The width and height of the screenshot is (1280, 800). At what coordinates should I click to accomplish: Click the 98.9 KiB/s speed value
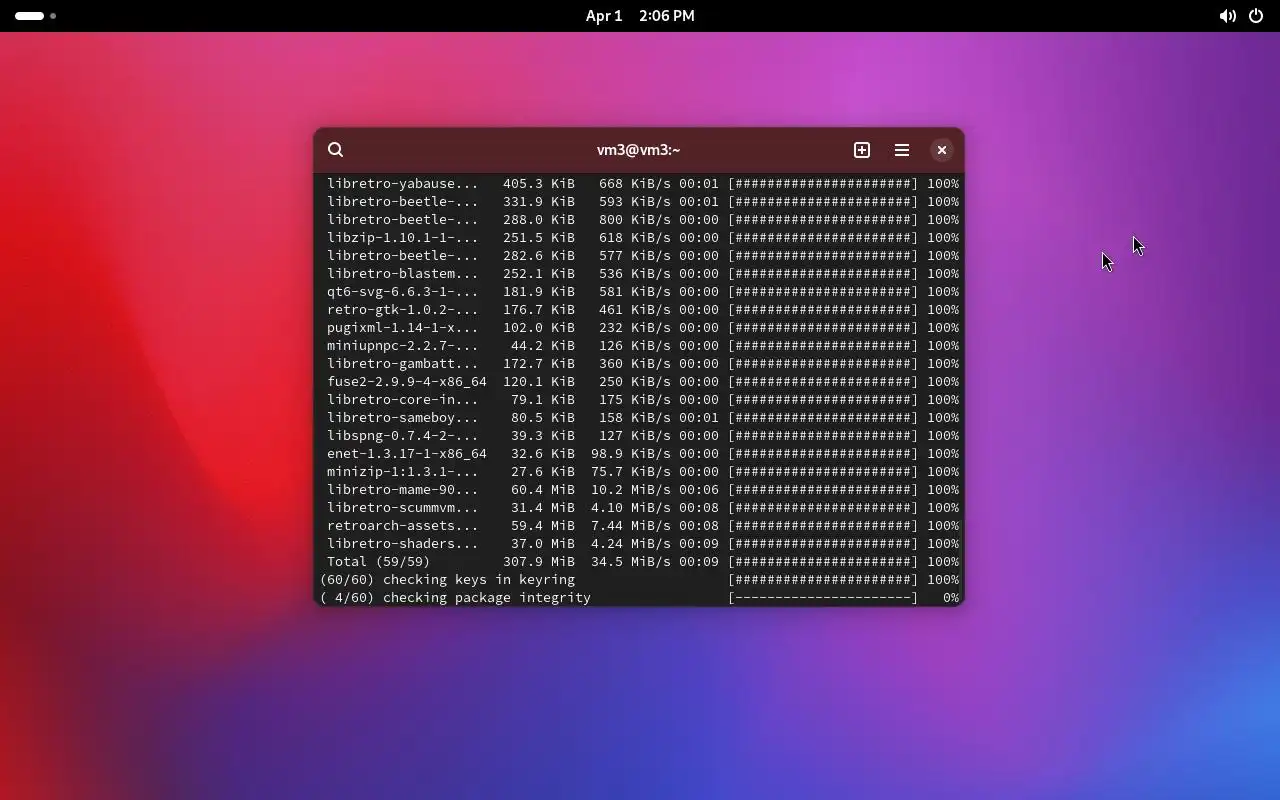[631, 454]
